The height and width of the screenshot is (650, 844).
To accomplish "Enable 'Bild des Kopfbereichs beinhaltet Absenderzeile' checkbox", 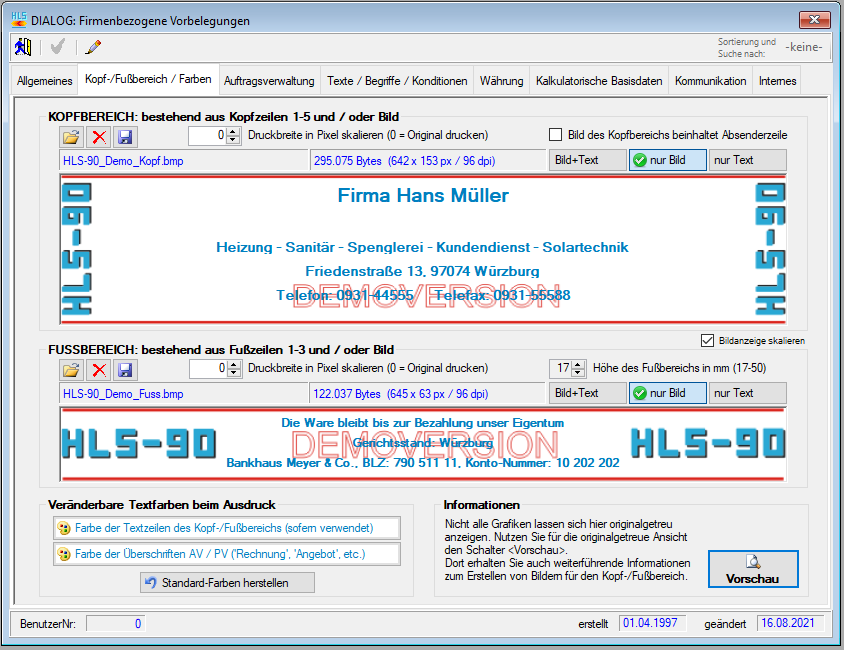I will (x=556, y=135).
